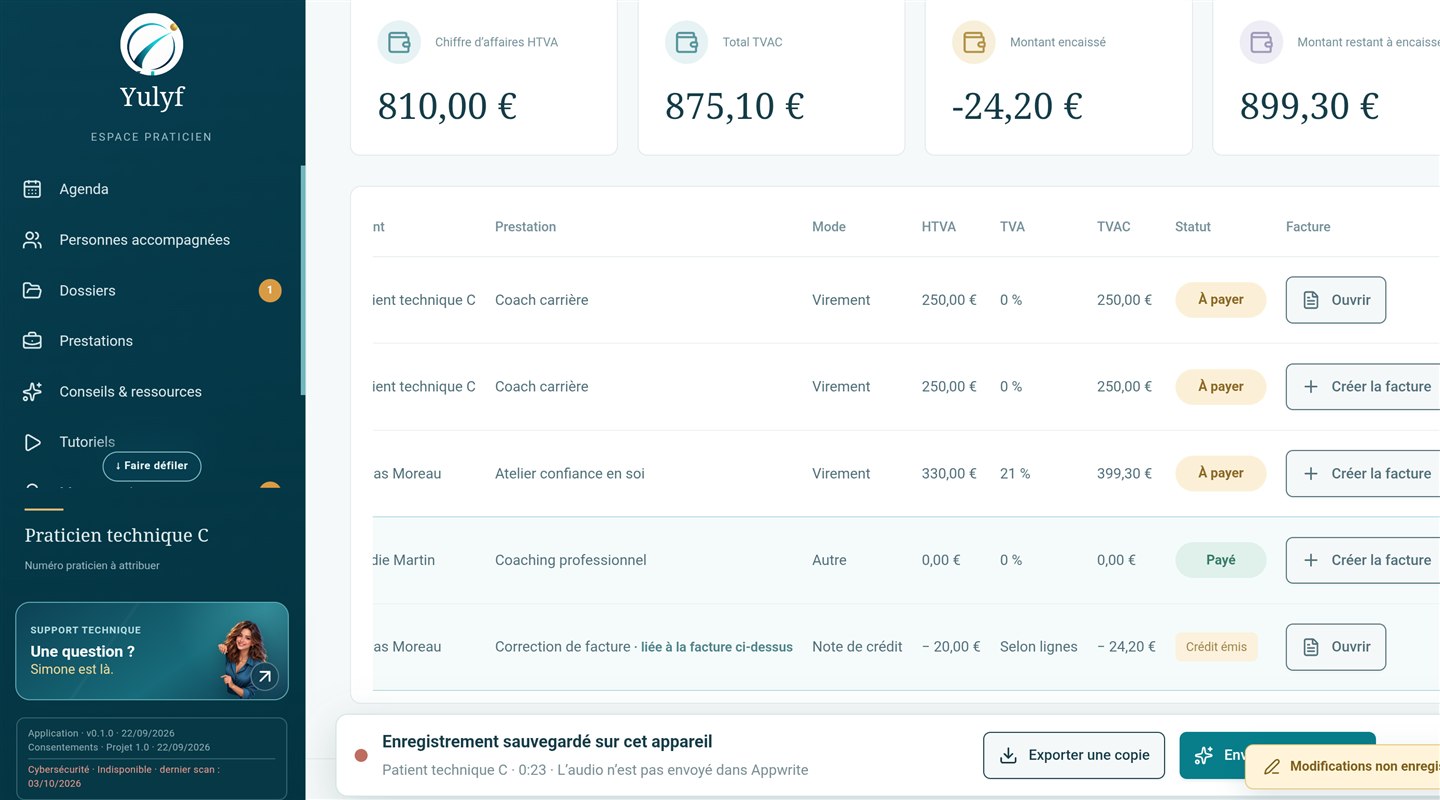Click the Crédit émis status badge
The height and width of the screenshot is (800, 1440).
tap(1216, 647)
